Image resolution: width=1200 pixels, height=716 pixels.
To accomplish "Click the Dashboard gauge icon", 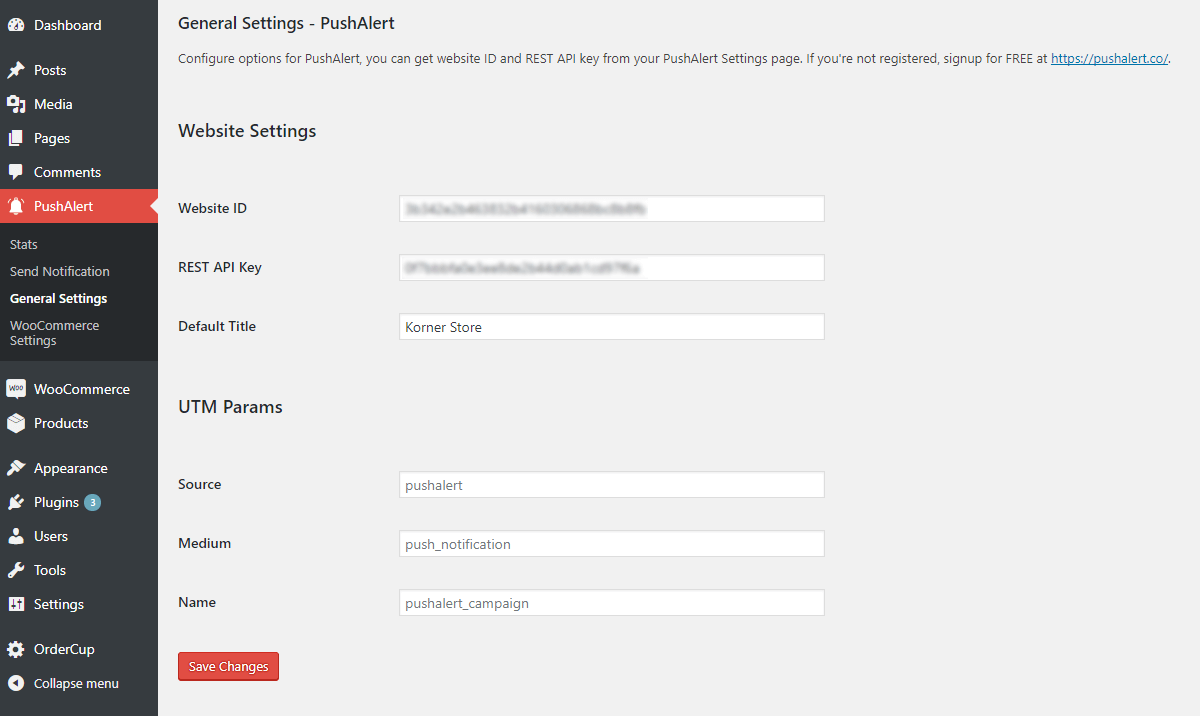I will pyautogui.click(x=16, y=25).
